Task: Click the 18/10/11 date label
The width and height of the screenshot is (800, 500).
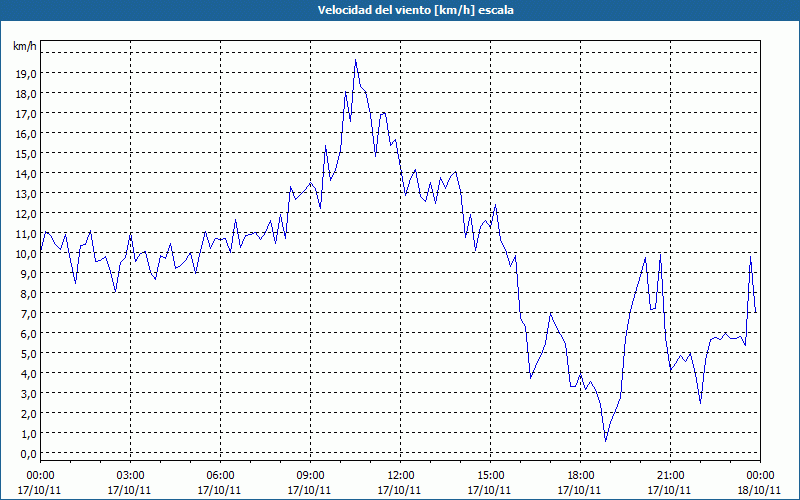Action: tap(760, 490)
